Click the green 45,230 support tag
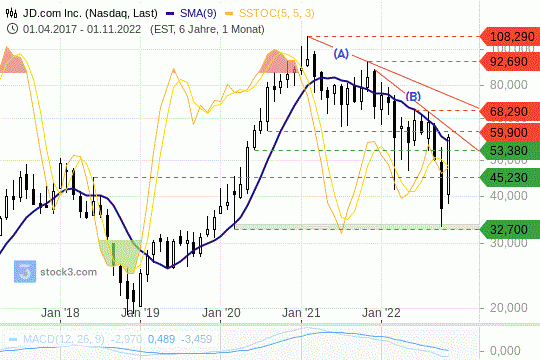Viewport: 540px width, 360px height. (x=510, y=177)
